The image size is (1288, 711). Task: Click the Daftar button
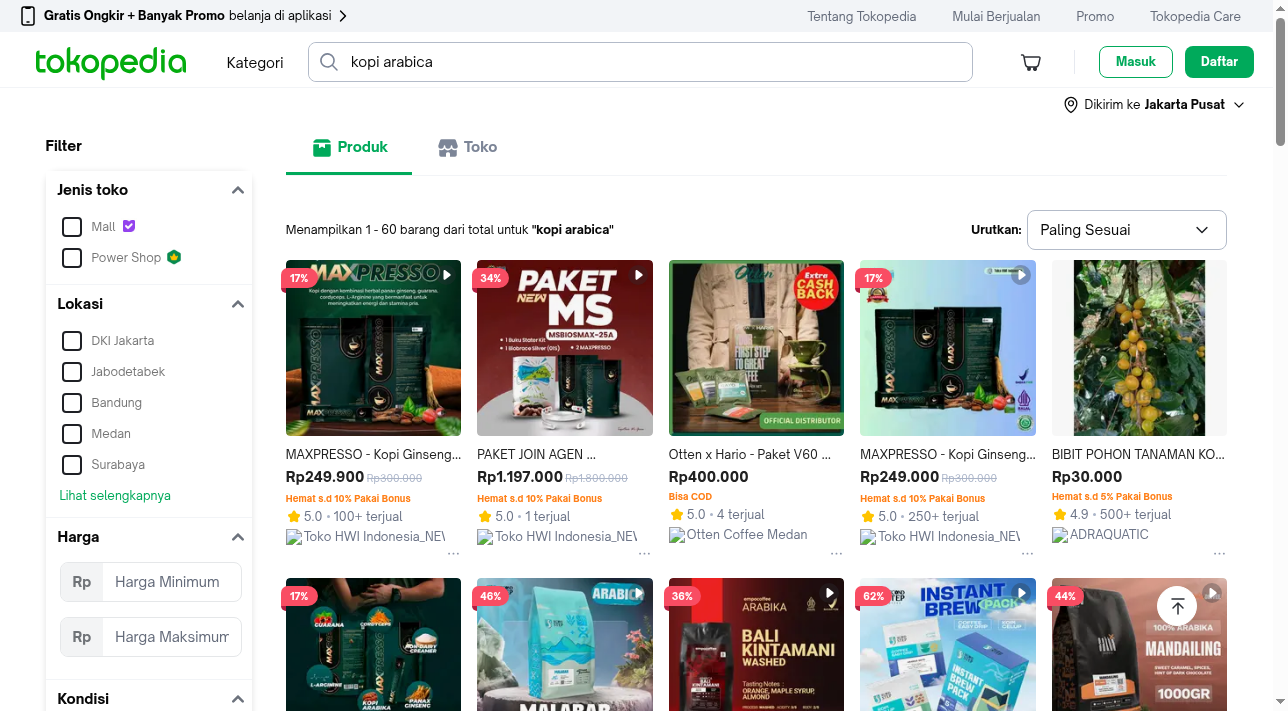coord(1219,62)
